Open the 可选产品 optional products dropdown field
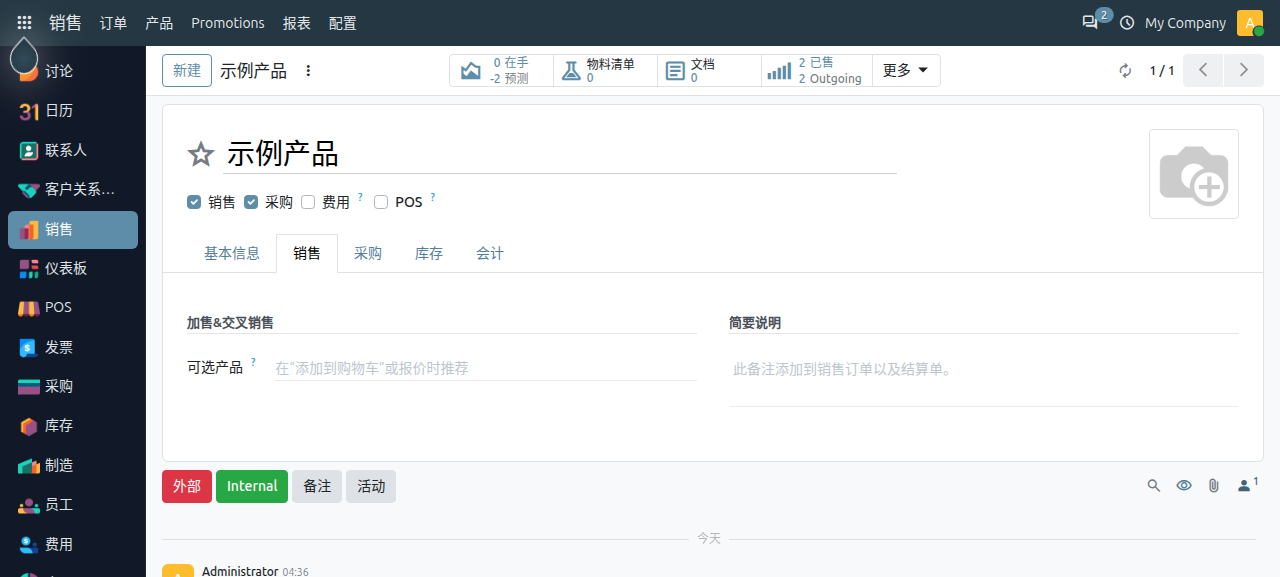 [485, 368]
